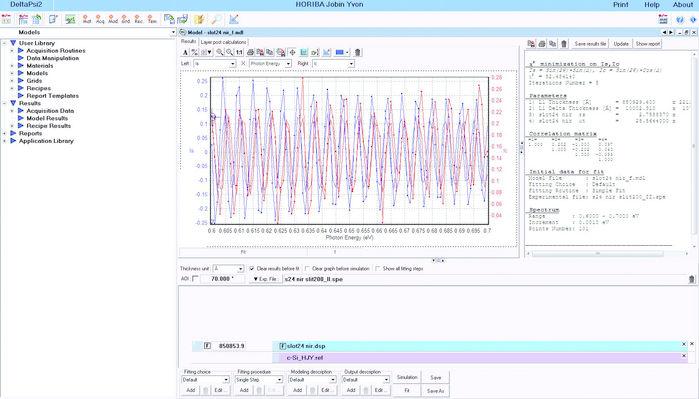
Task: Open the Help menu
Action: point(651,5)
